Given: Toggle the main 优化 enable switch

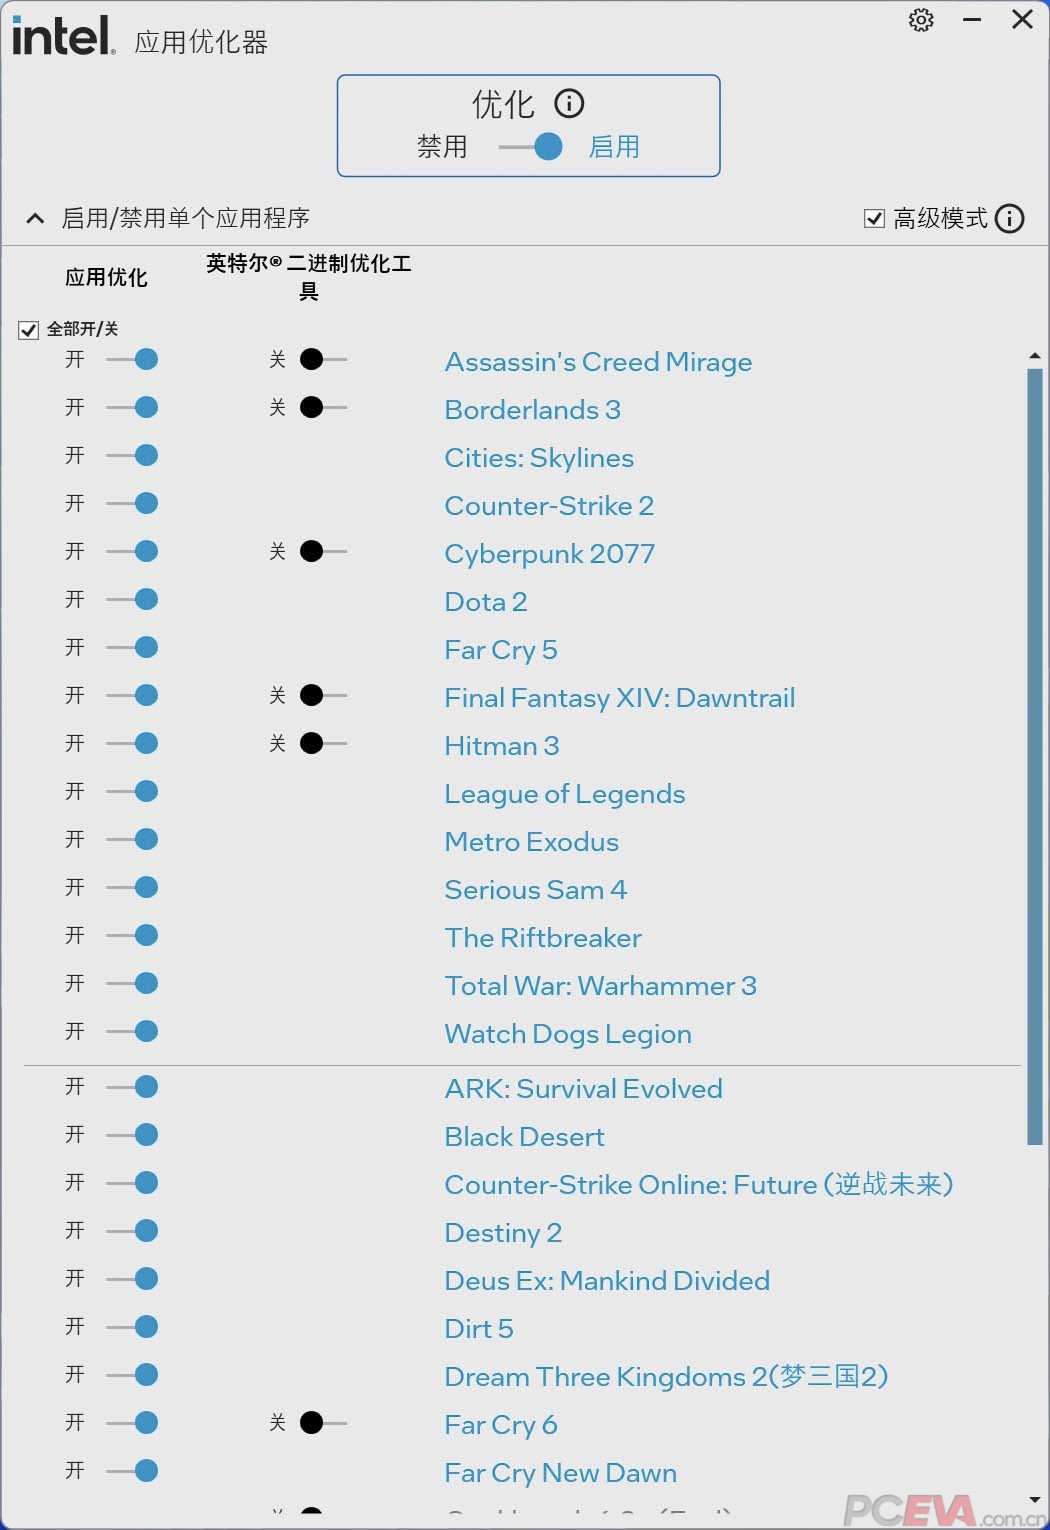Looking at the screenshot, I should (x=530, y=147).
